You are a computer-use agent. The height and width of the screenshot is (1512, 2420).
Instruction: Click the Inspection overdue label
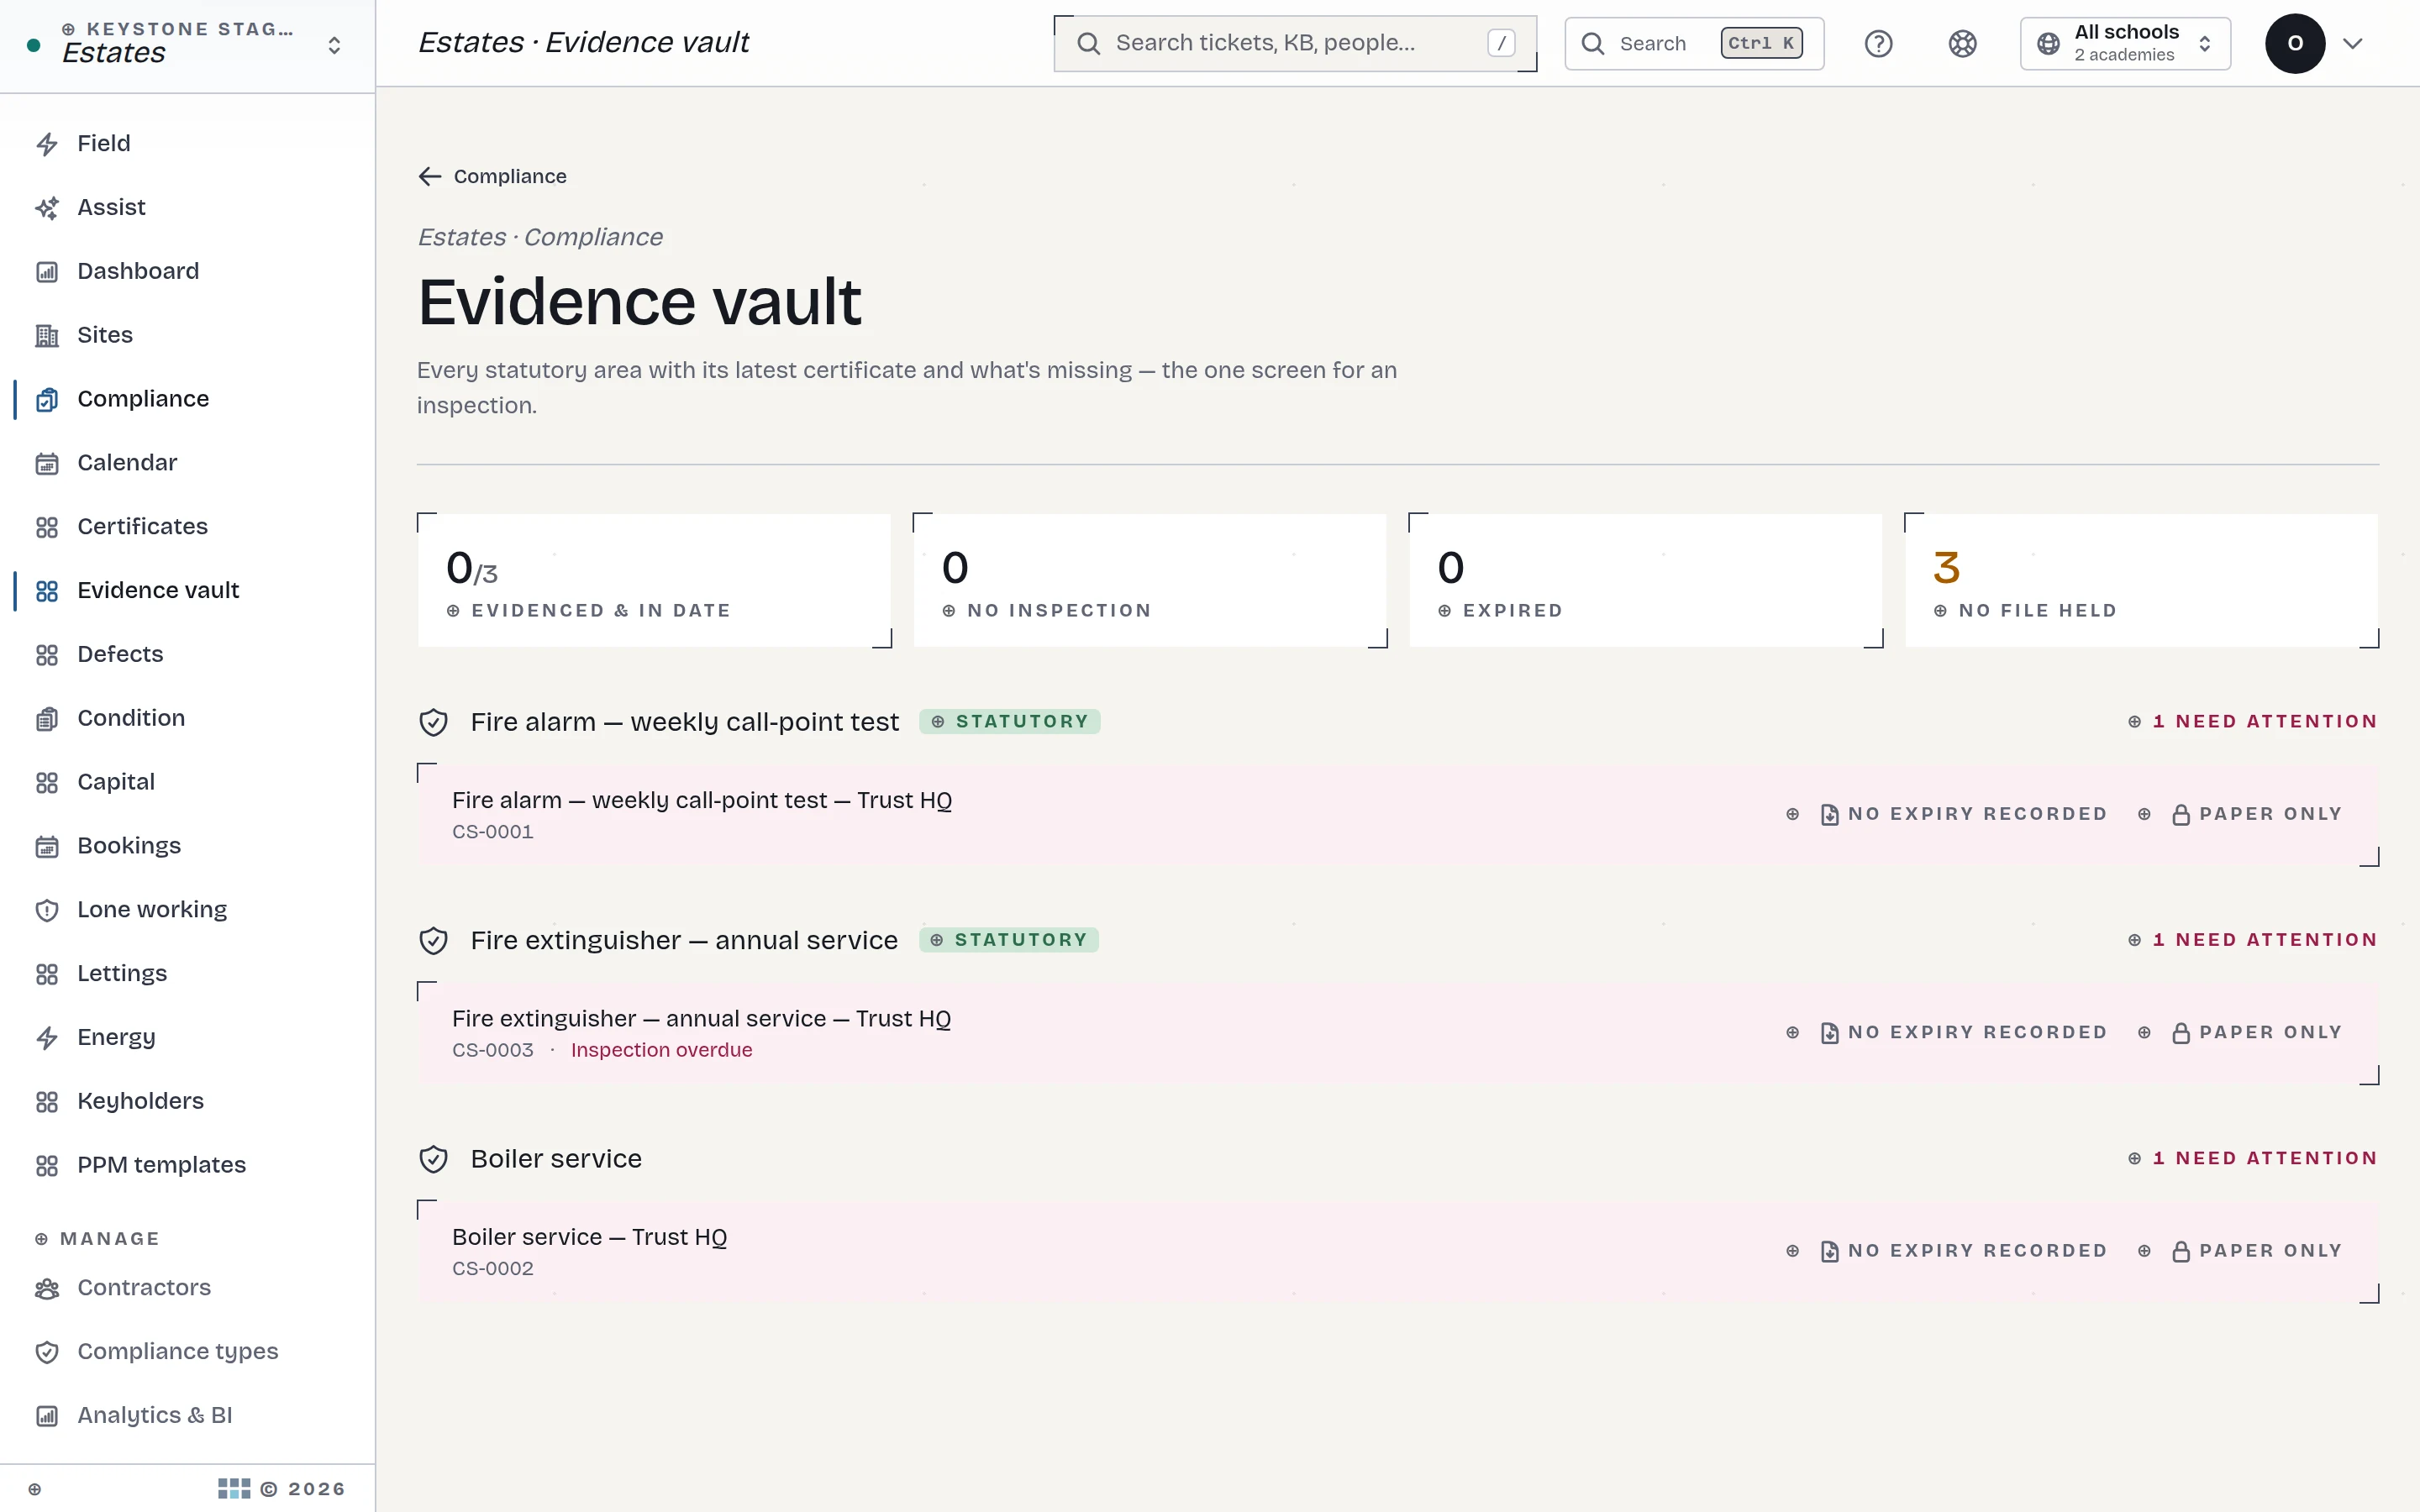coord(661,1050)
